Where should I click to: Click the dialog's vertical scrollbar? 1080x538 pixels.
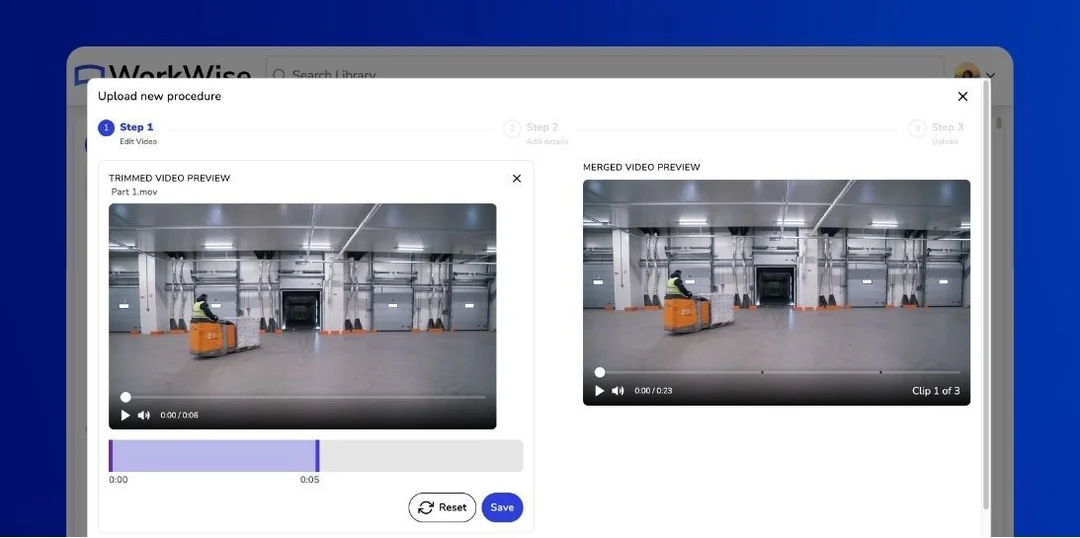tap(986, 296)
